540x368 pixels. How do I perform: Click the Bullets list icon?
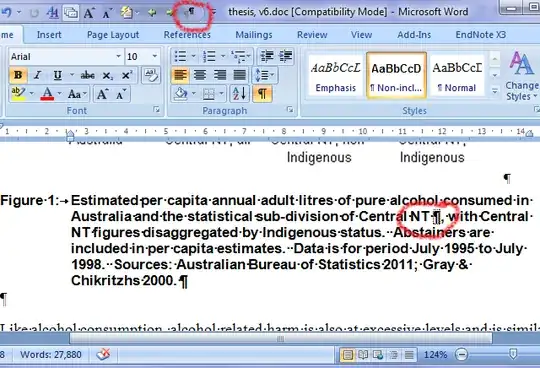tap(180, 56)
